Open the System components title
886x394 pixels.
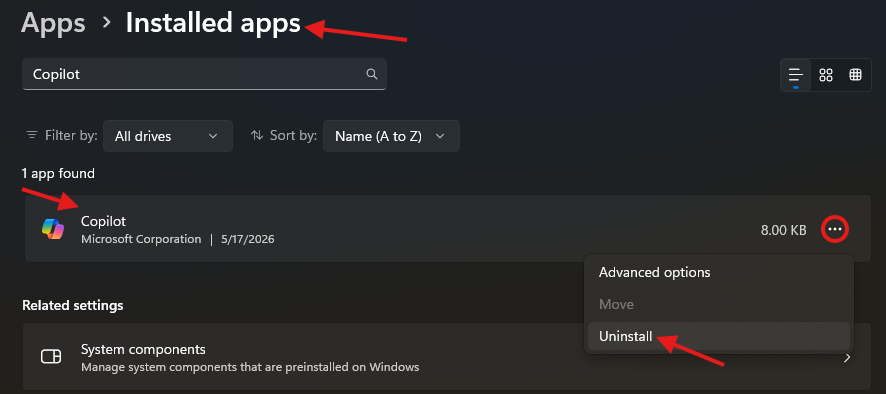[143, 349]
